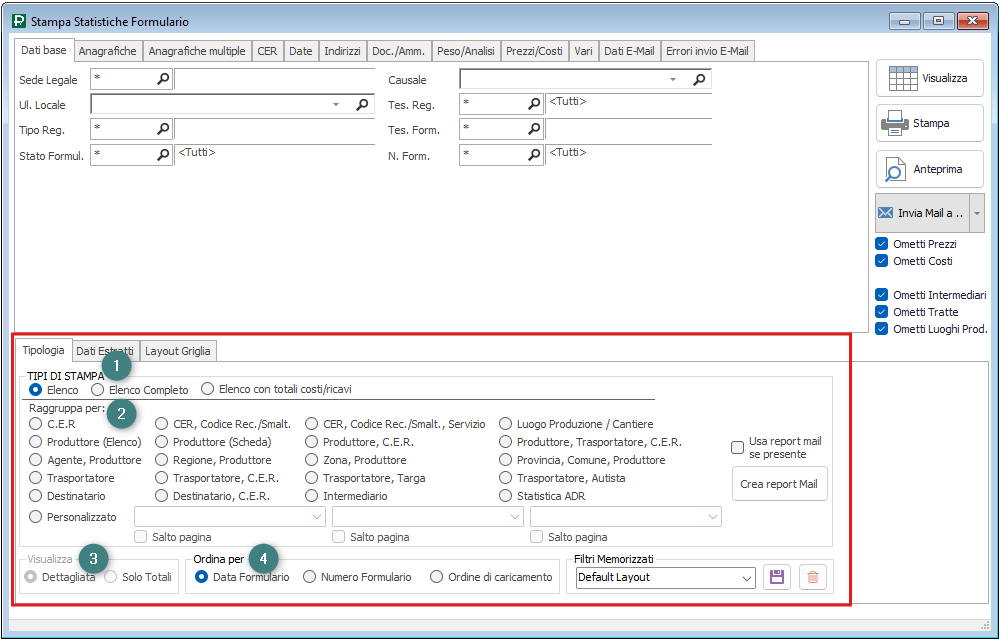Open the Causale lookup magnifier icon

[x=700, y=79]
